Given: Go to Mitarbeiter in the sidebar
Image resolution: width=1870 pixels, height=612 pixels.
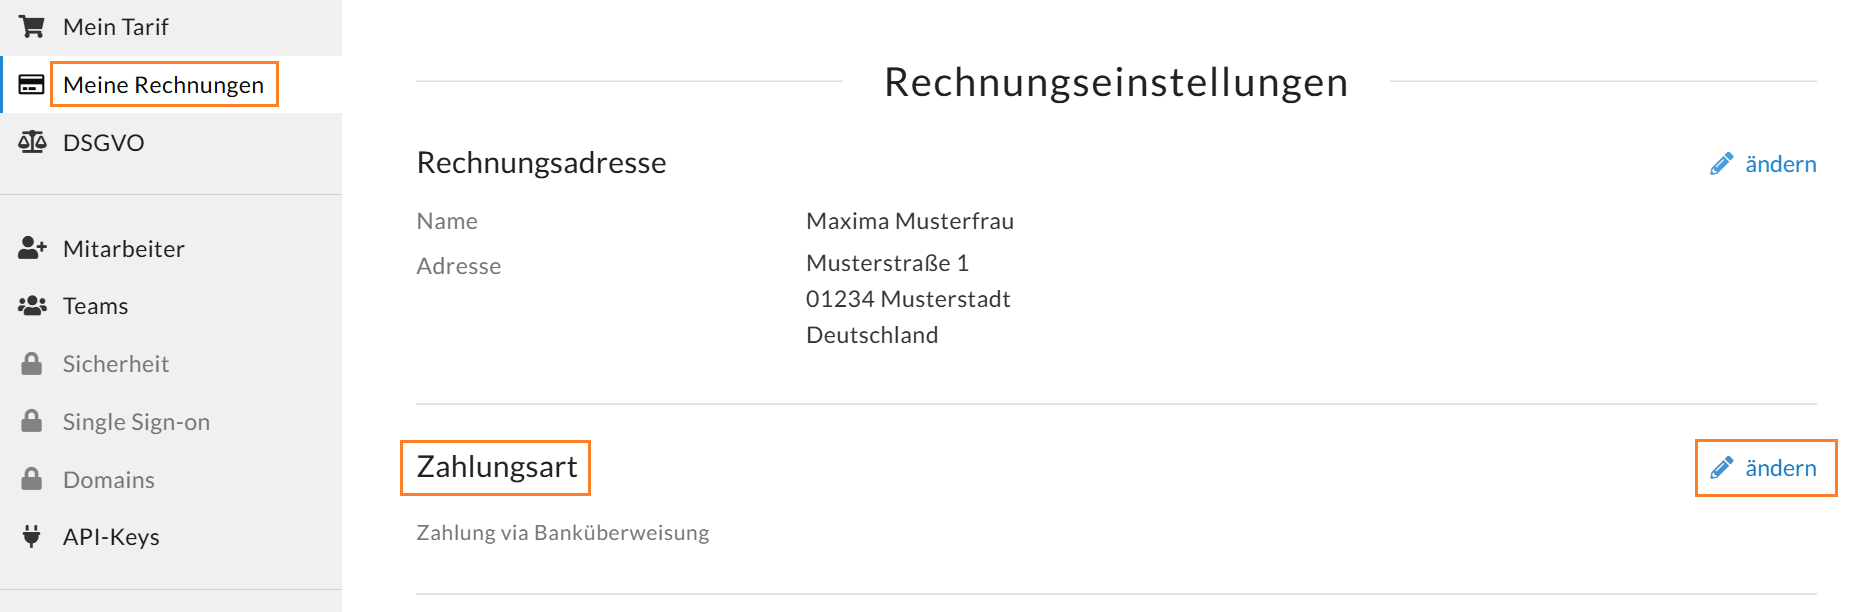Looking at the screenshot, I should pos(171,248).
